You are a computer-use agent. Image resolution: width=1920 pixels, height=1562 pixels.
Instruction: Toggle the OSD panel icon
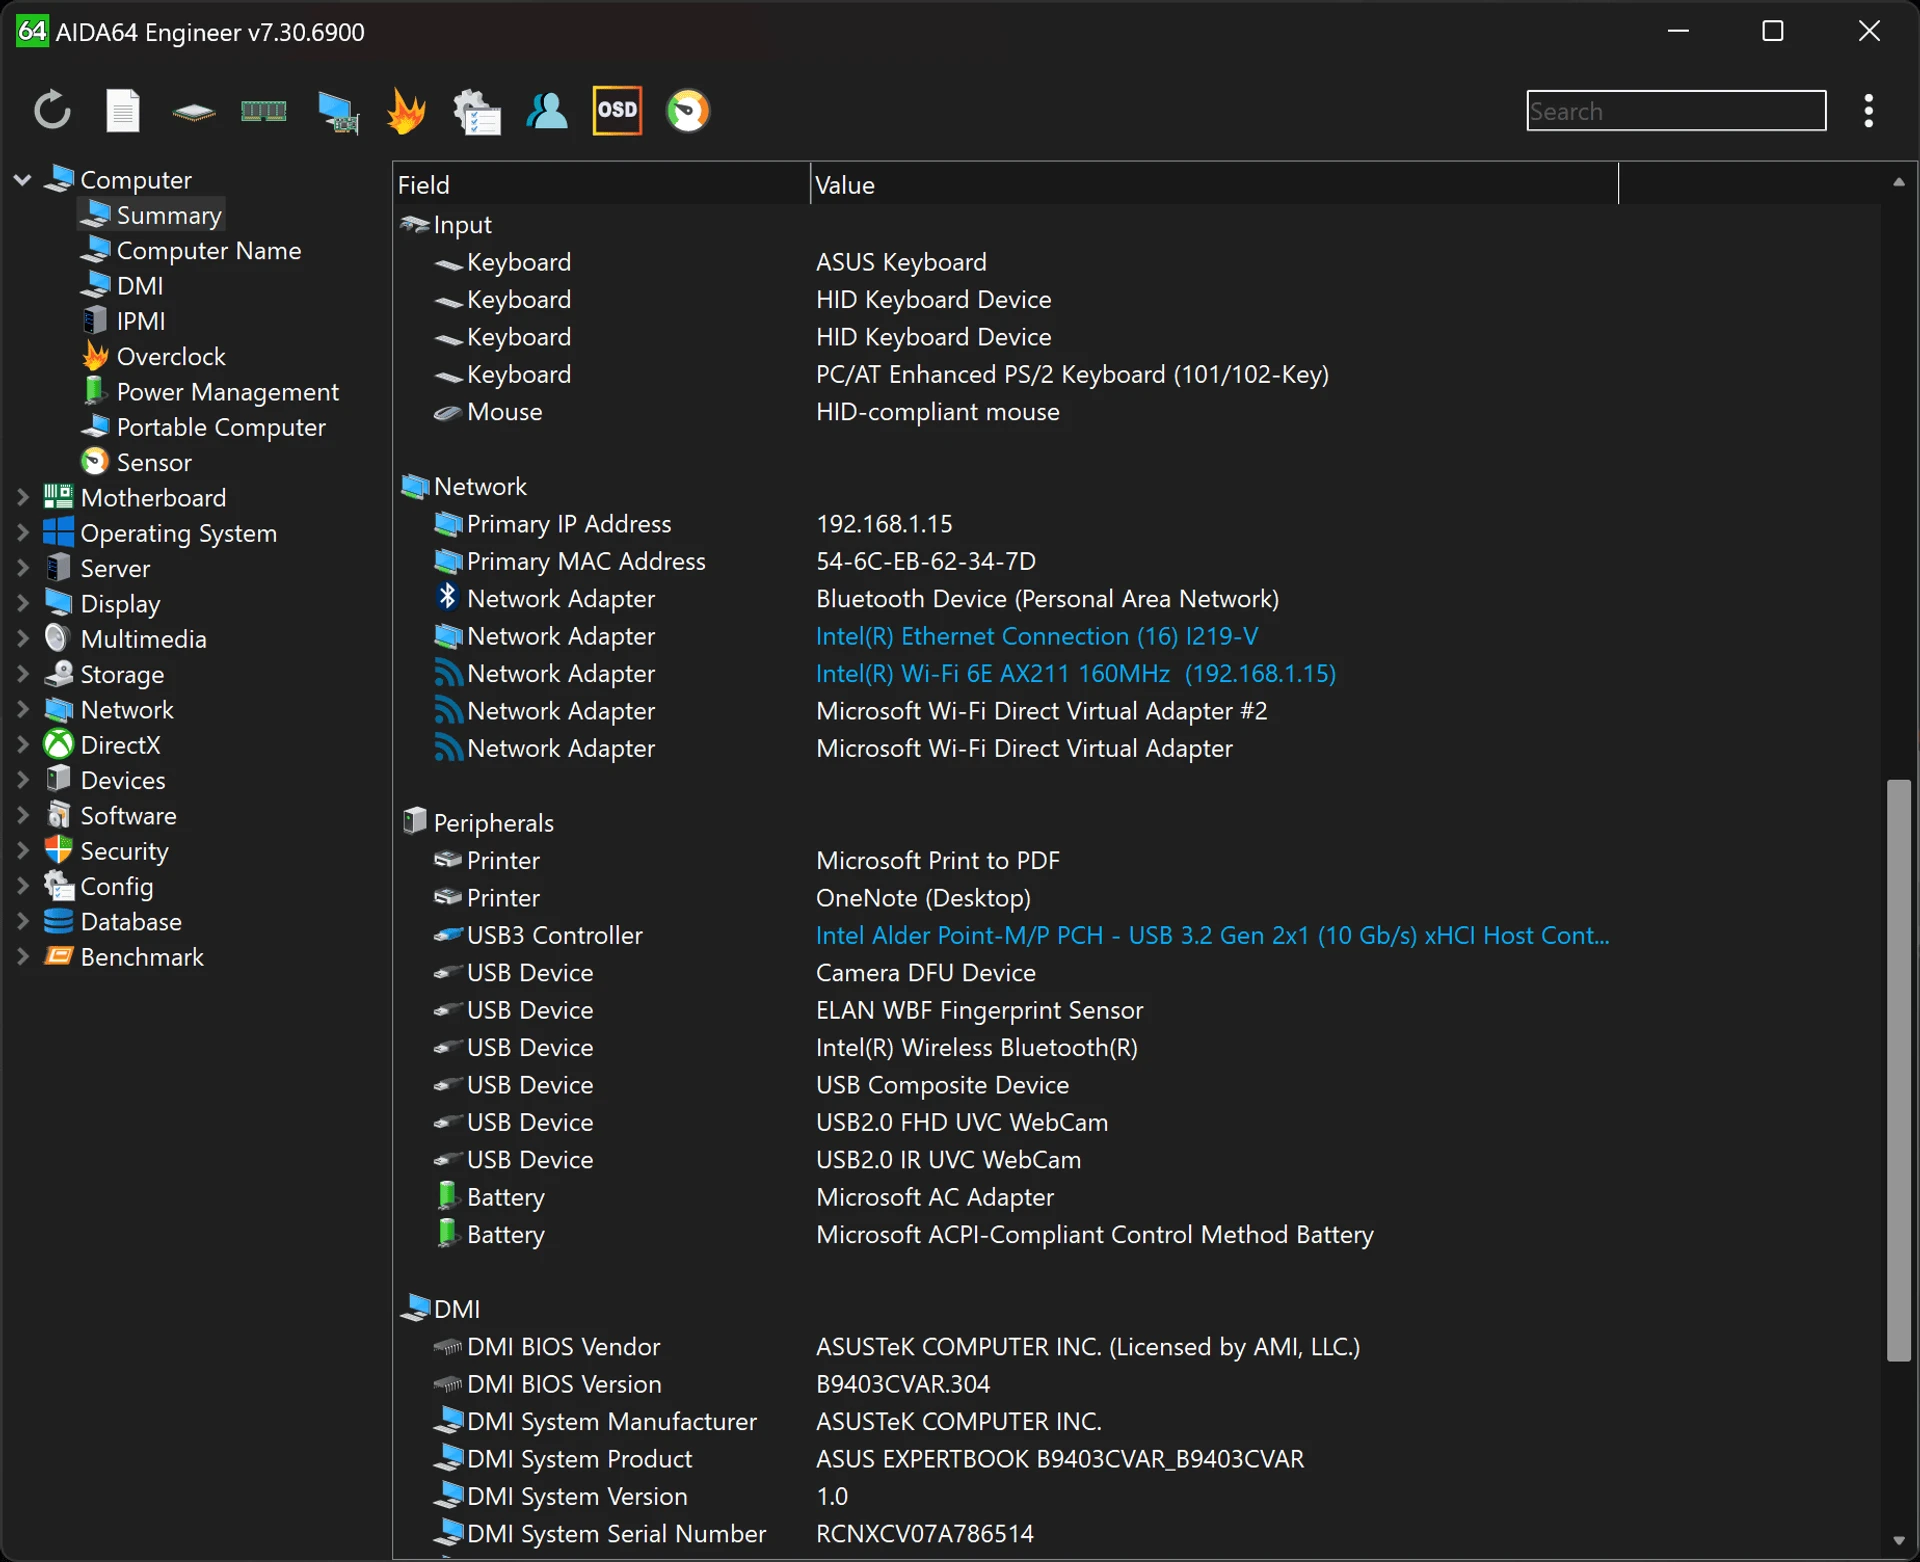(617, 110)
